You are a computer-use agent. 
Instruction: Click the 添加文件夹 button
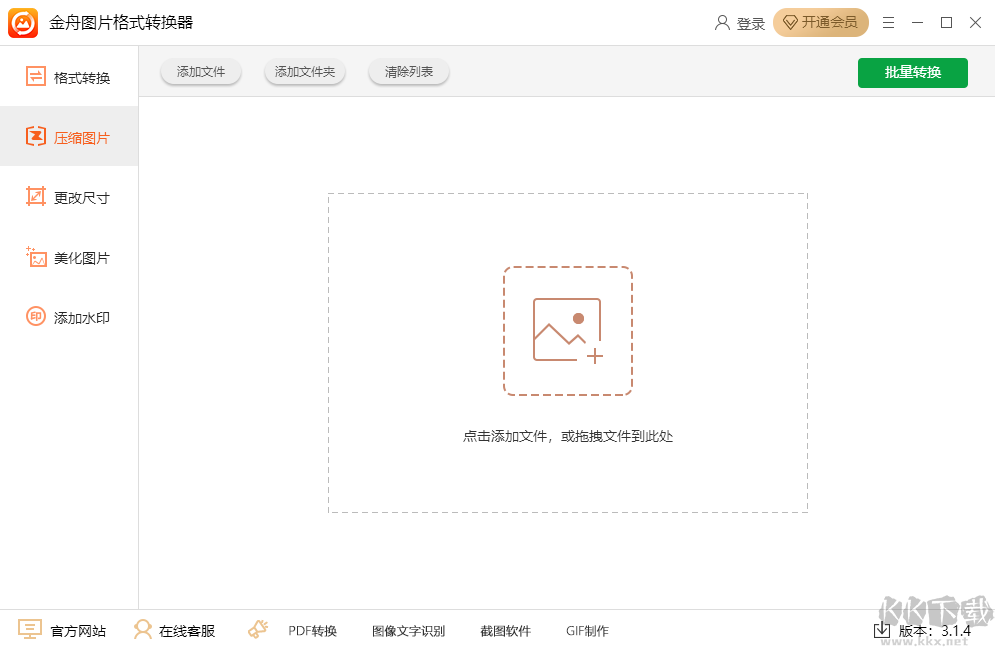[304, 71]
